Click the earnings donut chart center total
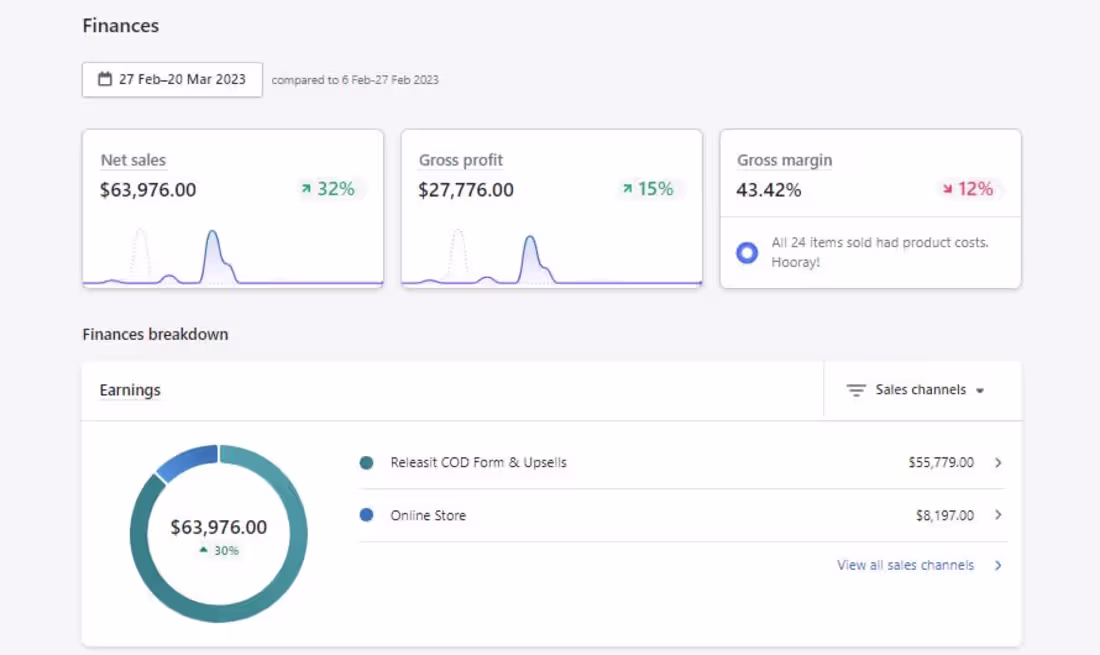 click(219, 527)
